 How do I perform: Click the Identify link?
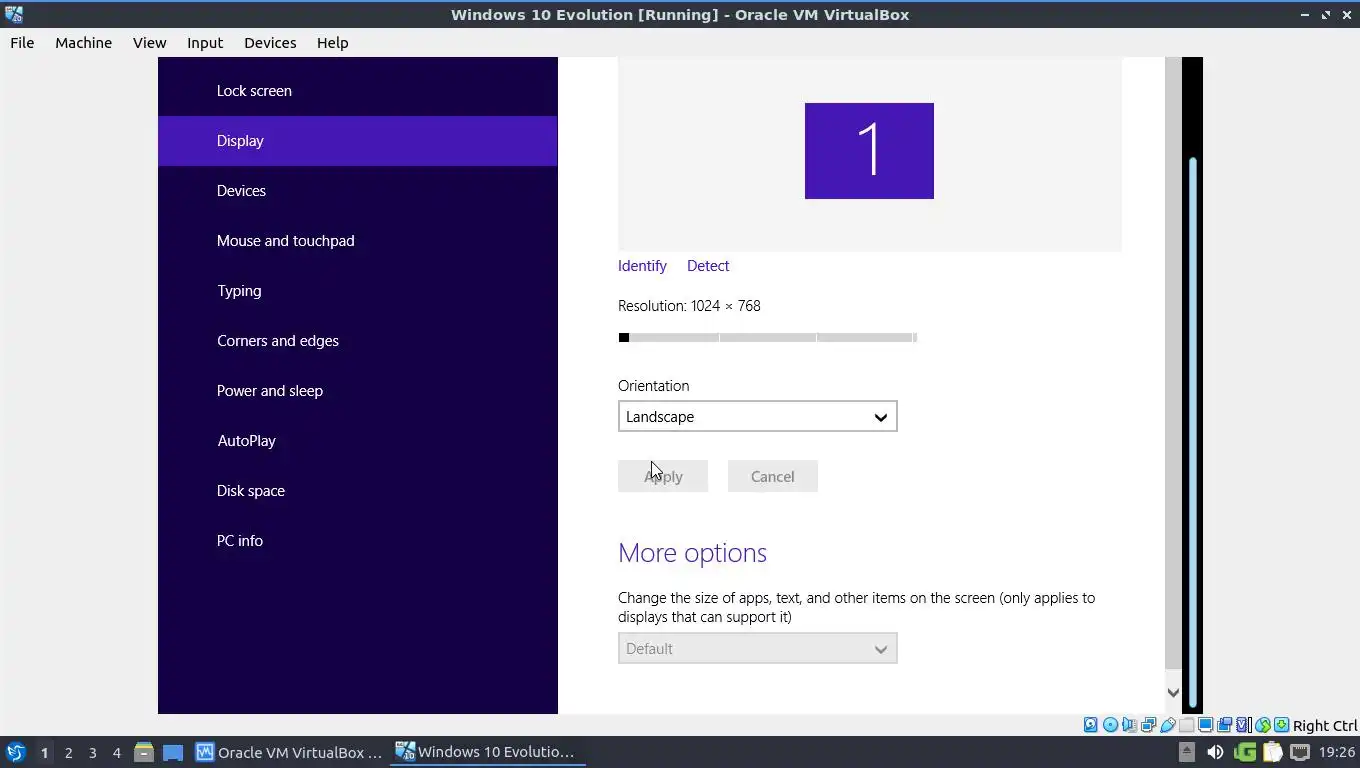(x=642, y=265)
